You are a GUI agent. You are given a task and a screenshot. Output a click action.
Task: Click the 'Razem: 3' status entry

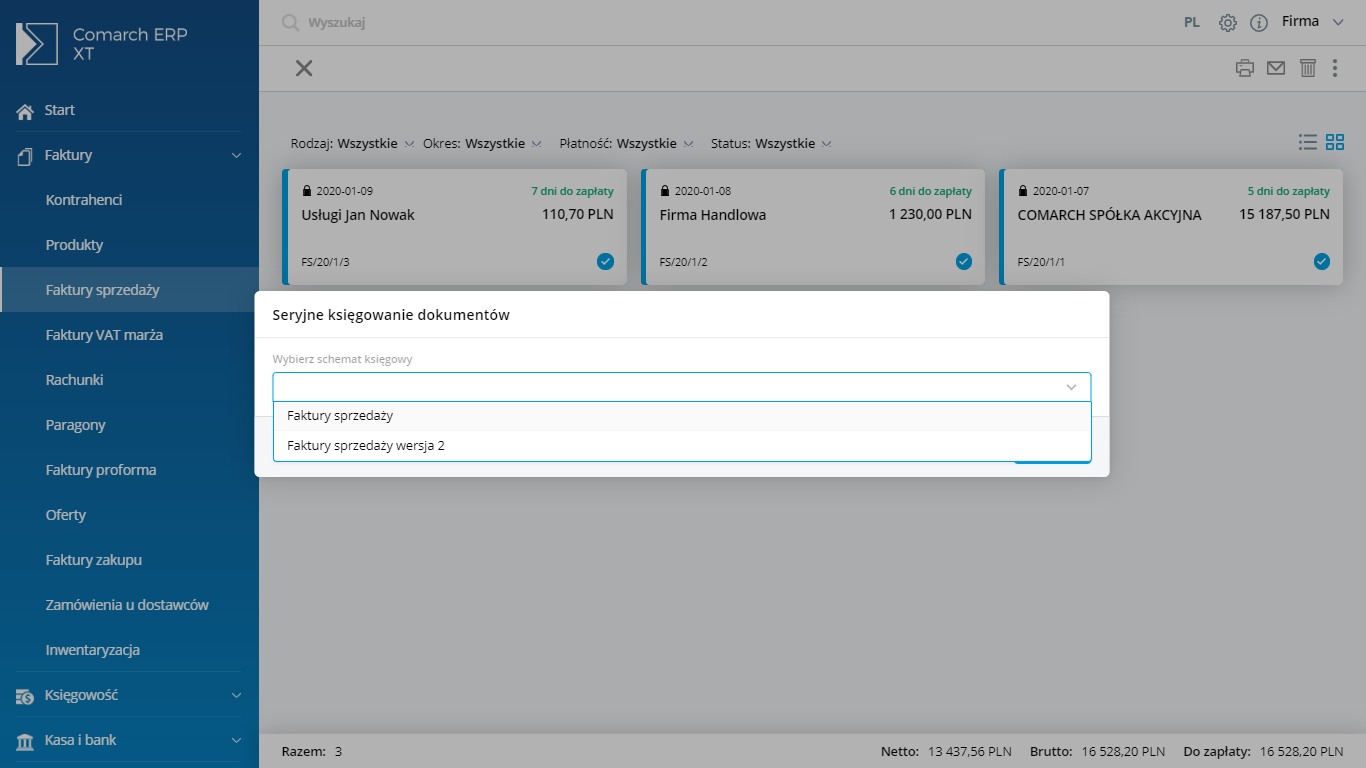pyautogui.click(x=312, y=751)
